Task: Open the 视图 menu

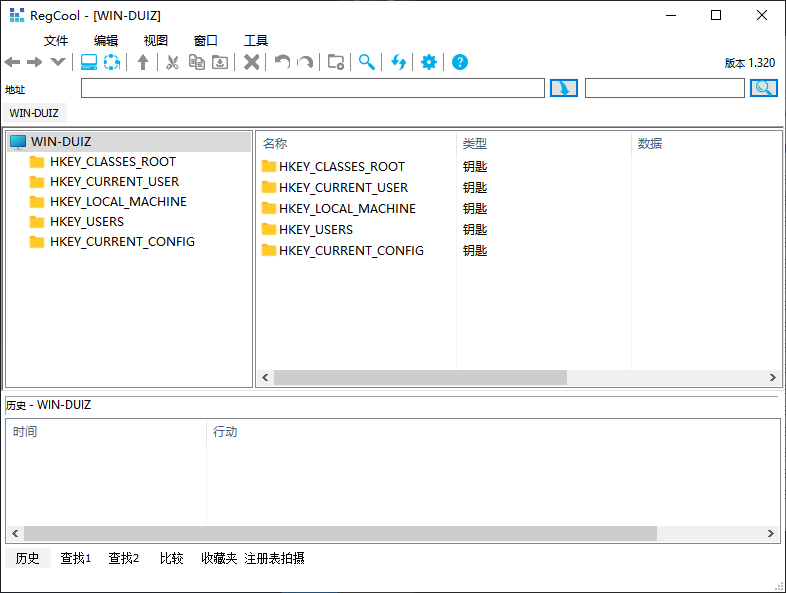Action: (156, 41)
